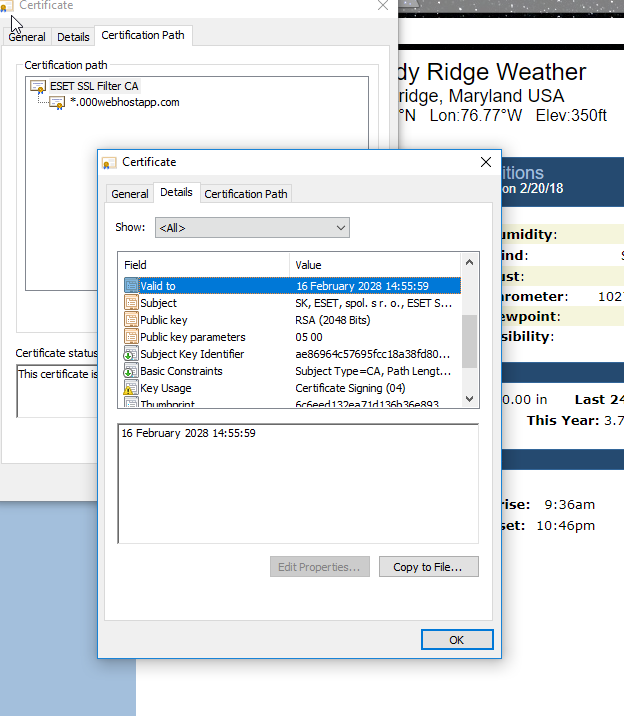Click Copy to File button
The width and height of the screenshot is (624, 716).
[x=427, y=567]
